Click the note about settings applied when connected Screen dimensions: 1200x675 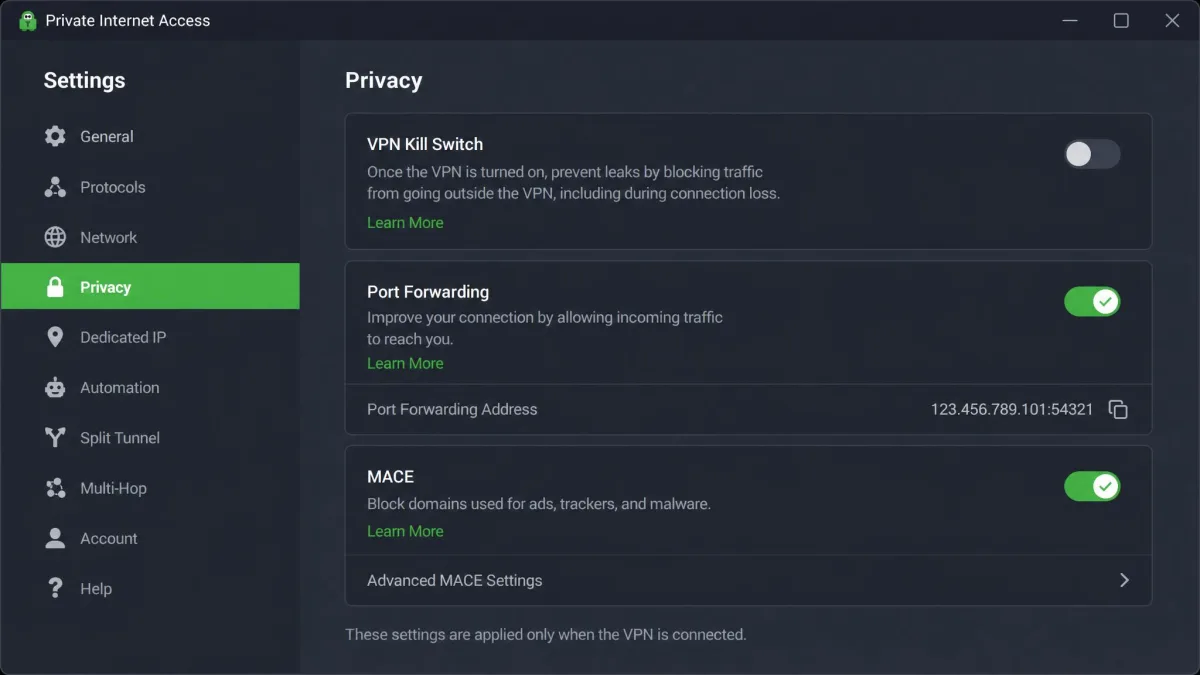pyautogui.click(x=545, y=634)
